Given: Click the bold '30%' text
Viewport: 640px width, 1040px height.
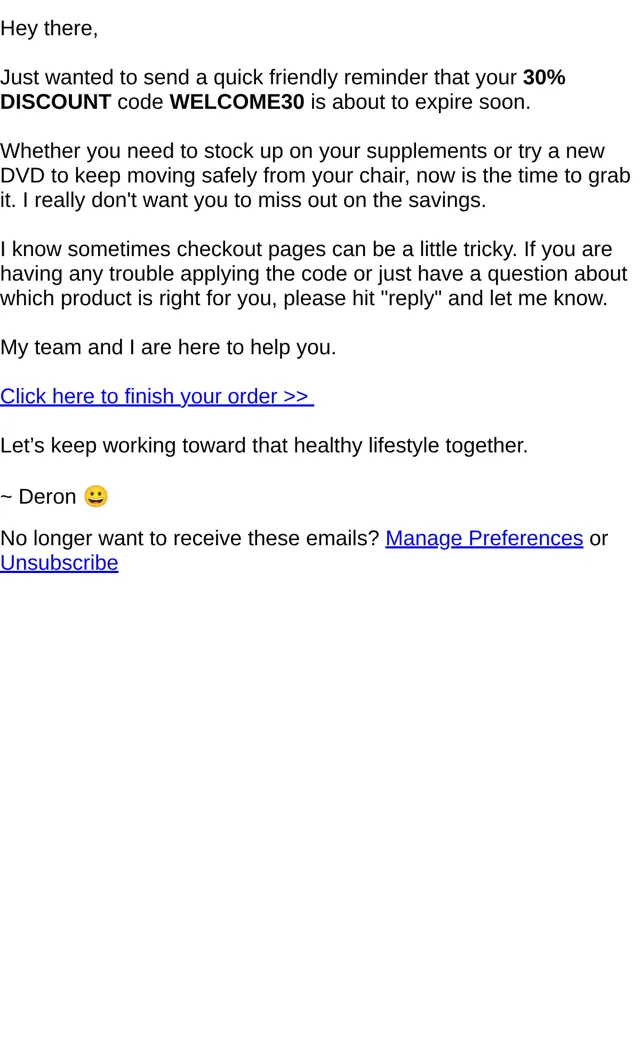Looking at the screenshot, I should pos(544,78).
